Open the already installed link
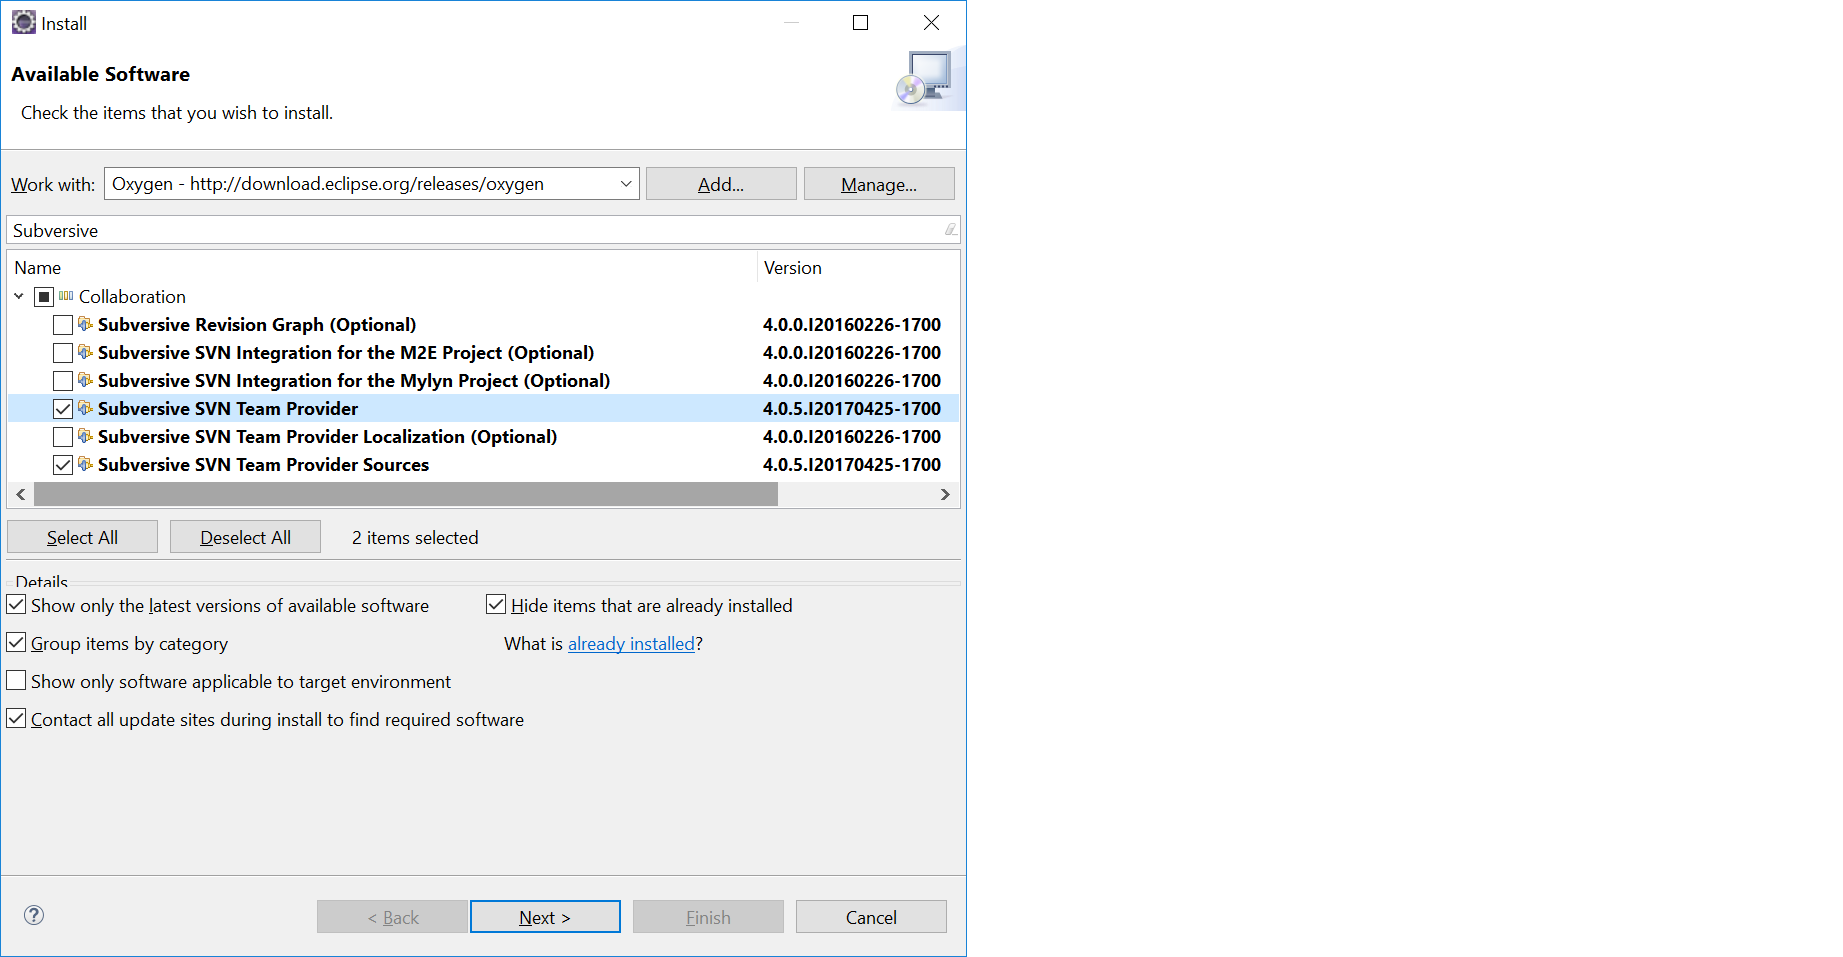 631,643
